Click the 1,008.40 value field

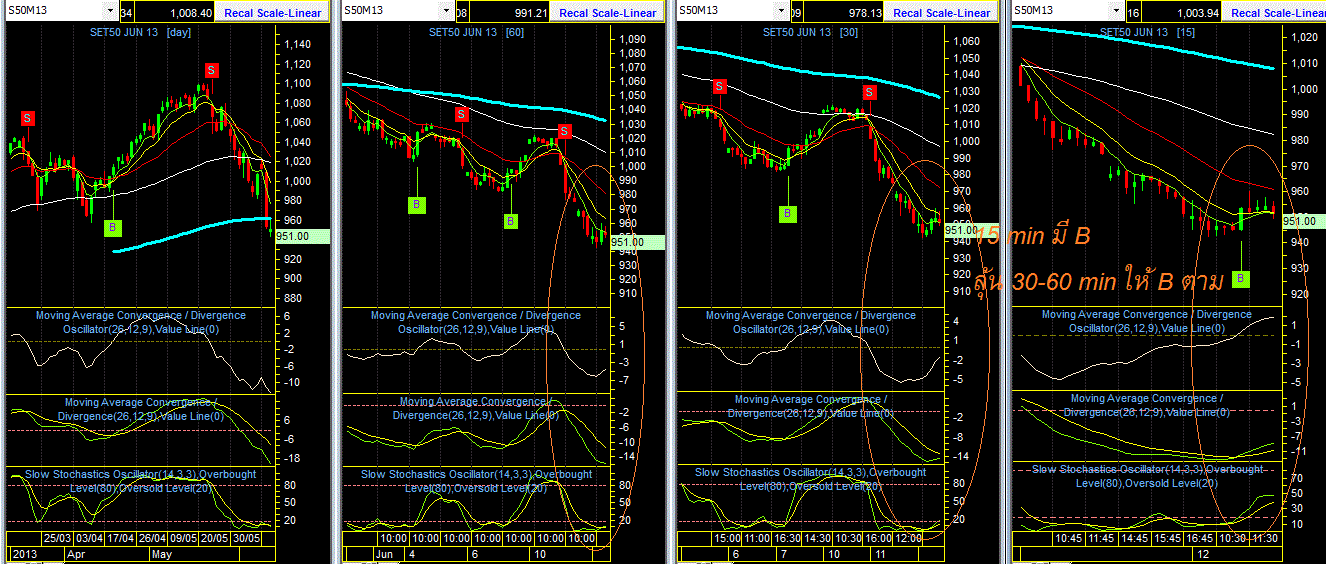175,13
